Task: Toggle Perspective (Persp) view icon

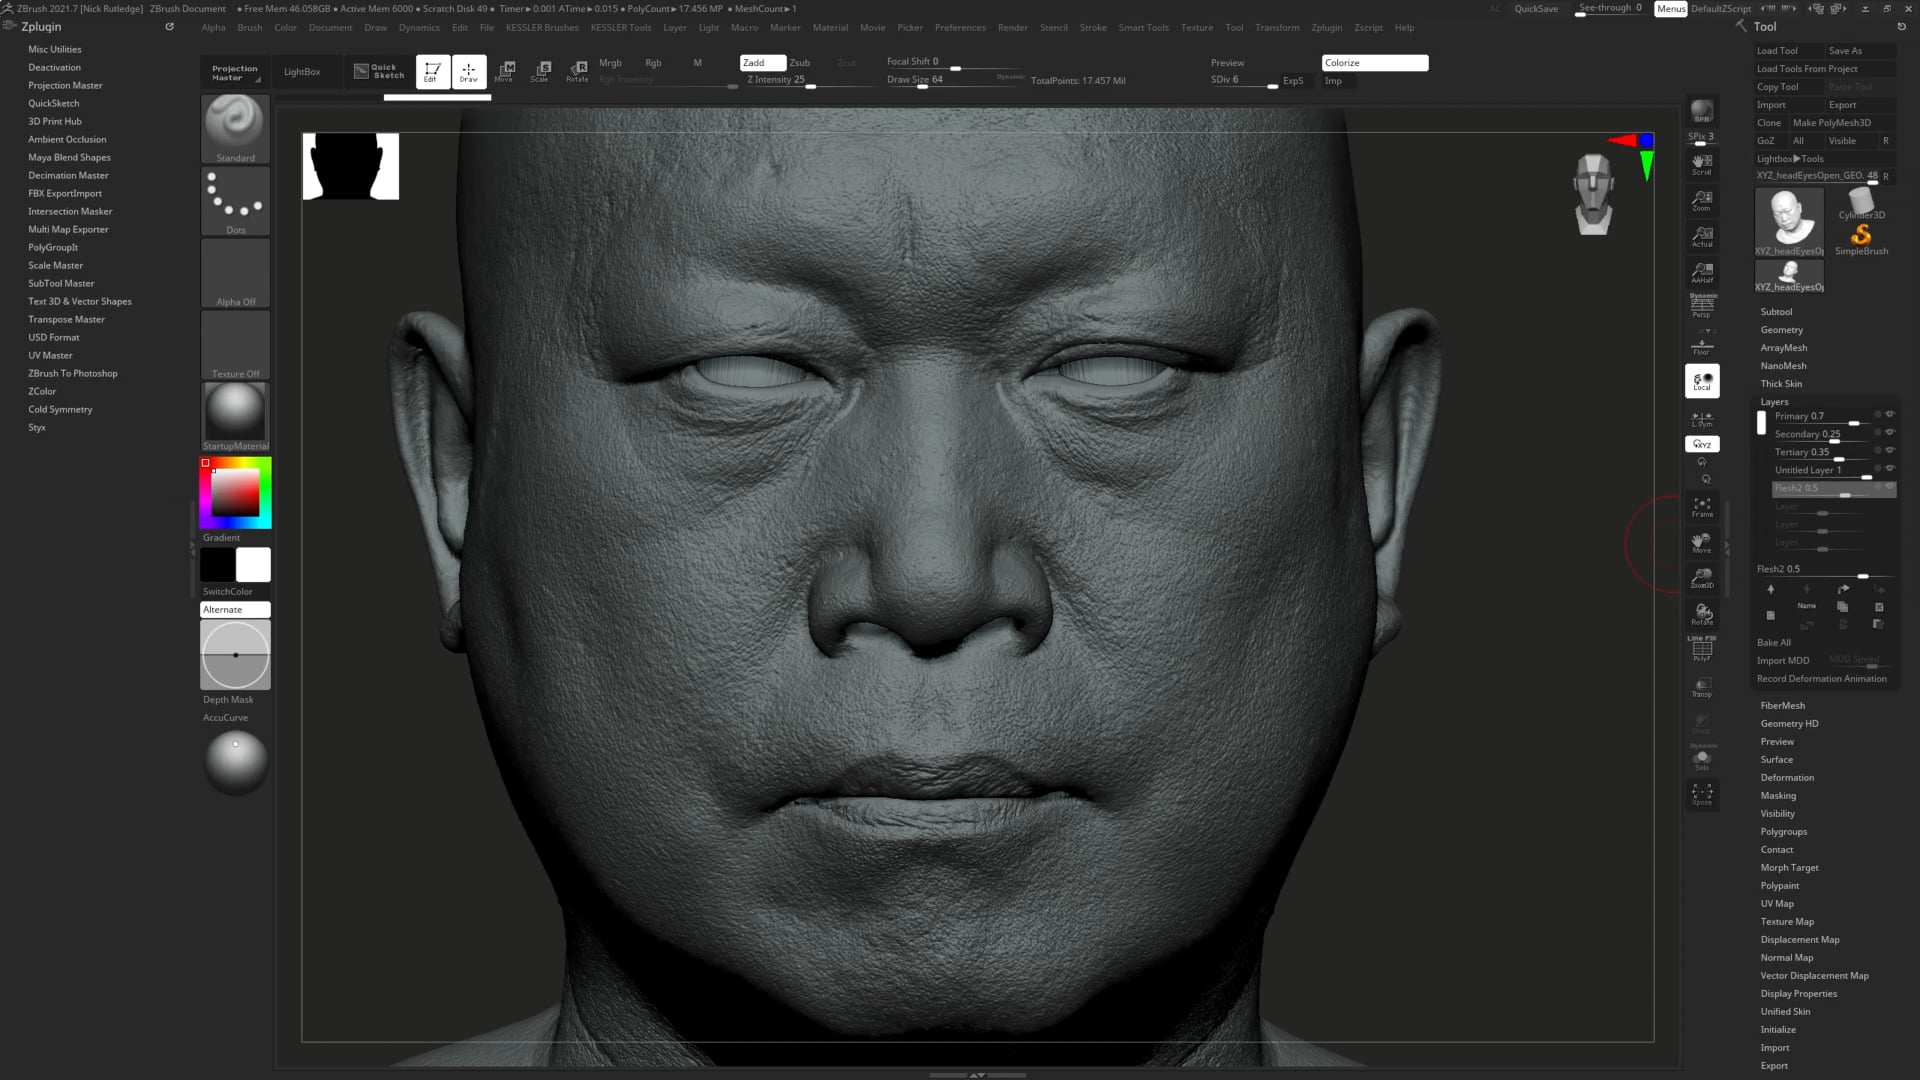Action: [1701, 306]
